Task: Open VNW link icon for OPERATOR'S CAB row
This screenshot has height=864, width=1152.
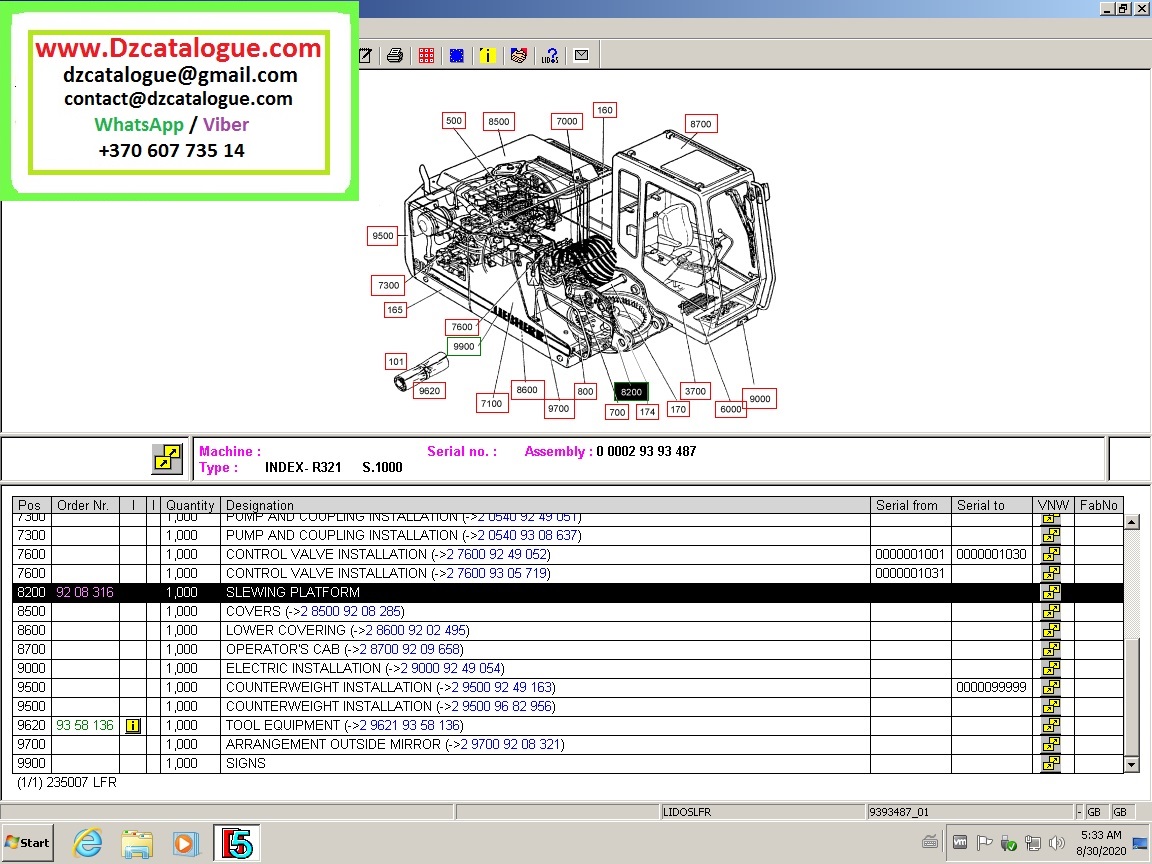Action: (1051, 649)
